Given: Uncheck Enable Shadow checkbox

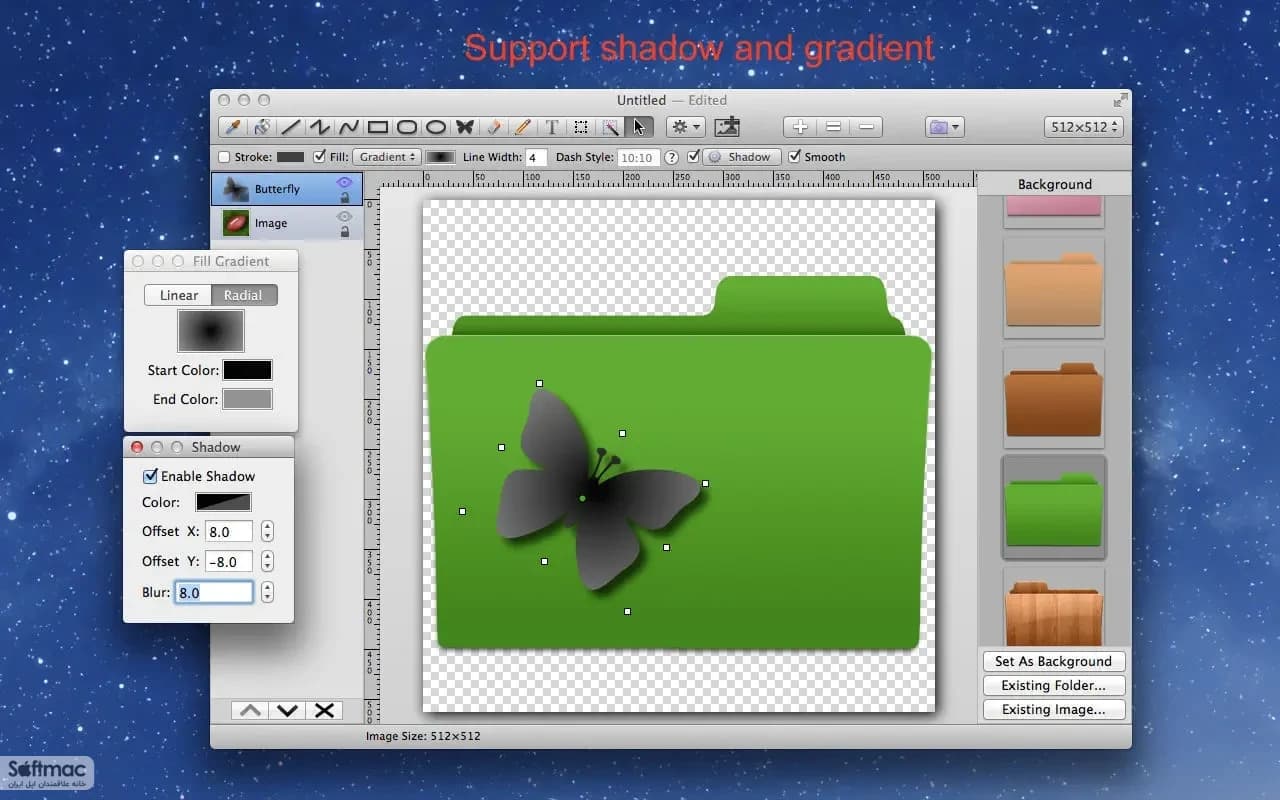Looking at the screenshot, I should click(x=151, y=476).
